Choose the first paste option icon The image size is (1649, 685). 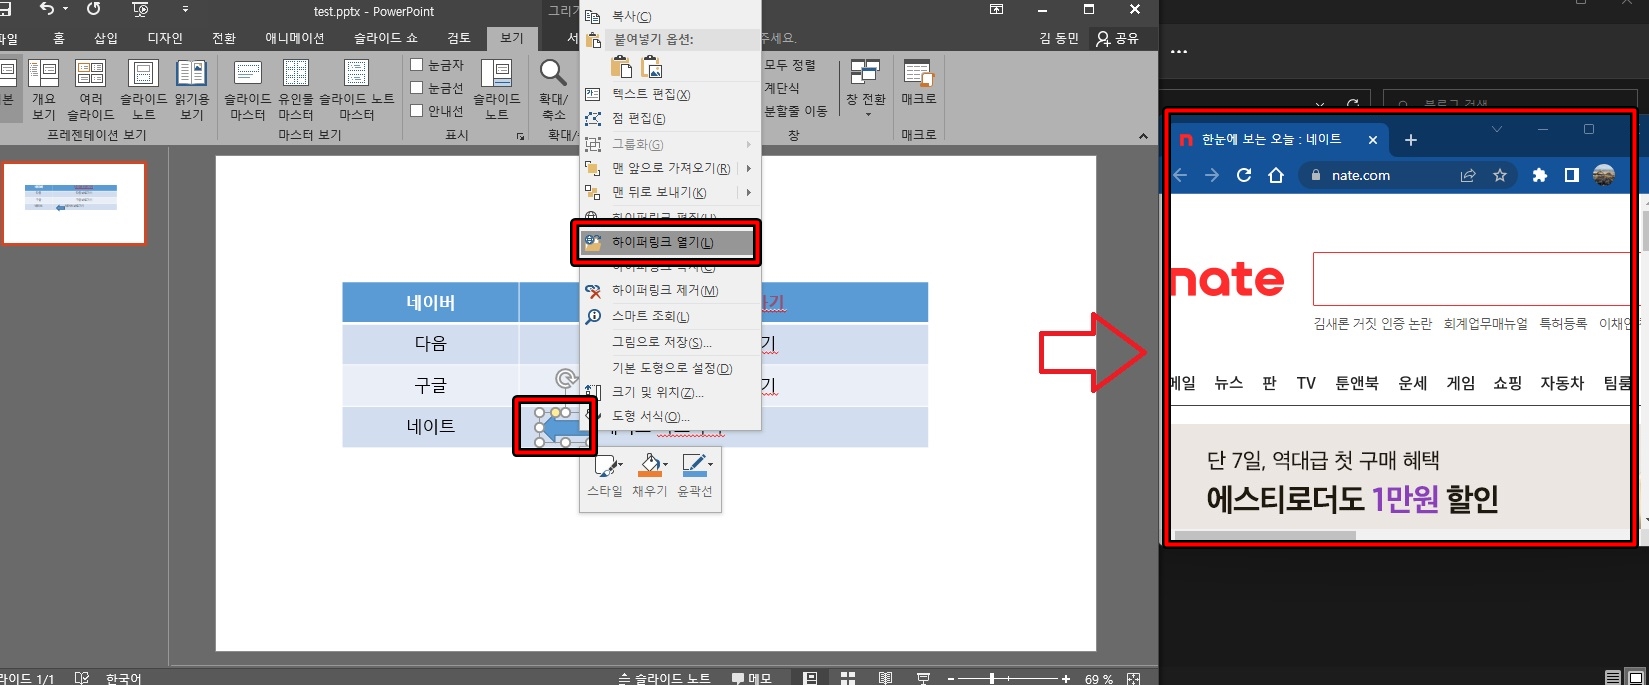pyautogui.click(x=621, y=67)
